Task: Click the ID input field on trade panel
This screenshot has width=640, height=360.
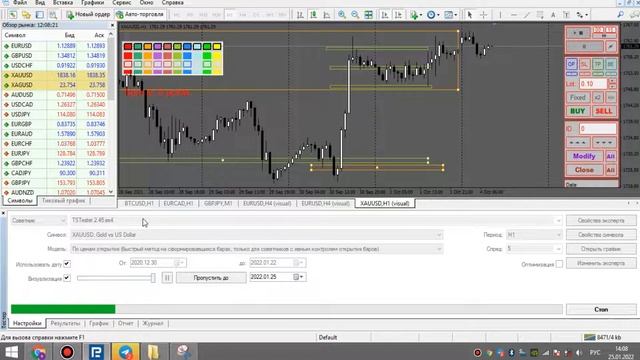Action: point(598,129)
